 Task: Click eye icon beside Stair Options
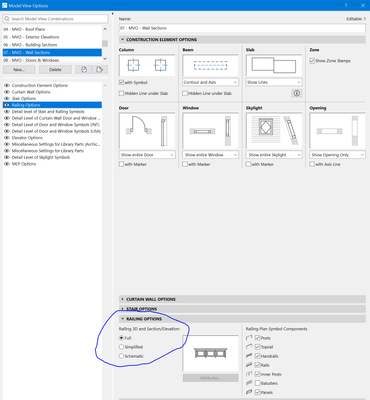click(x=7, y=99)
